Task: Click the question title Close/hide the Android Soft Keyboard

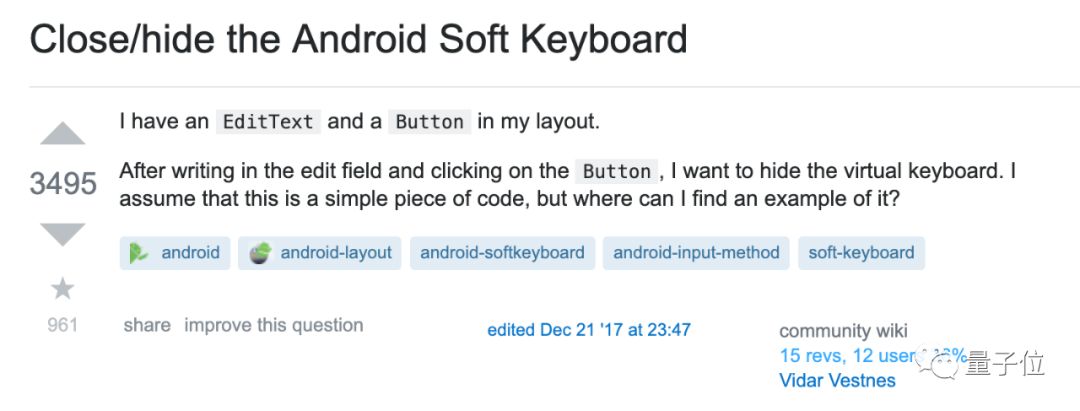Action: coord(358,39)
